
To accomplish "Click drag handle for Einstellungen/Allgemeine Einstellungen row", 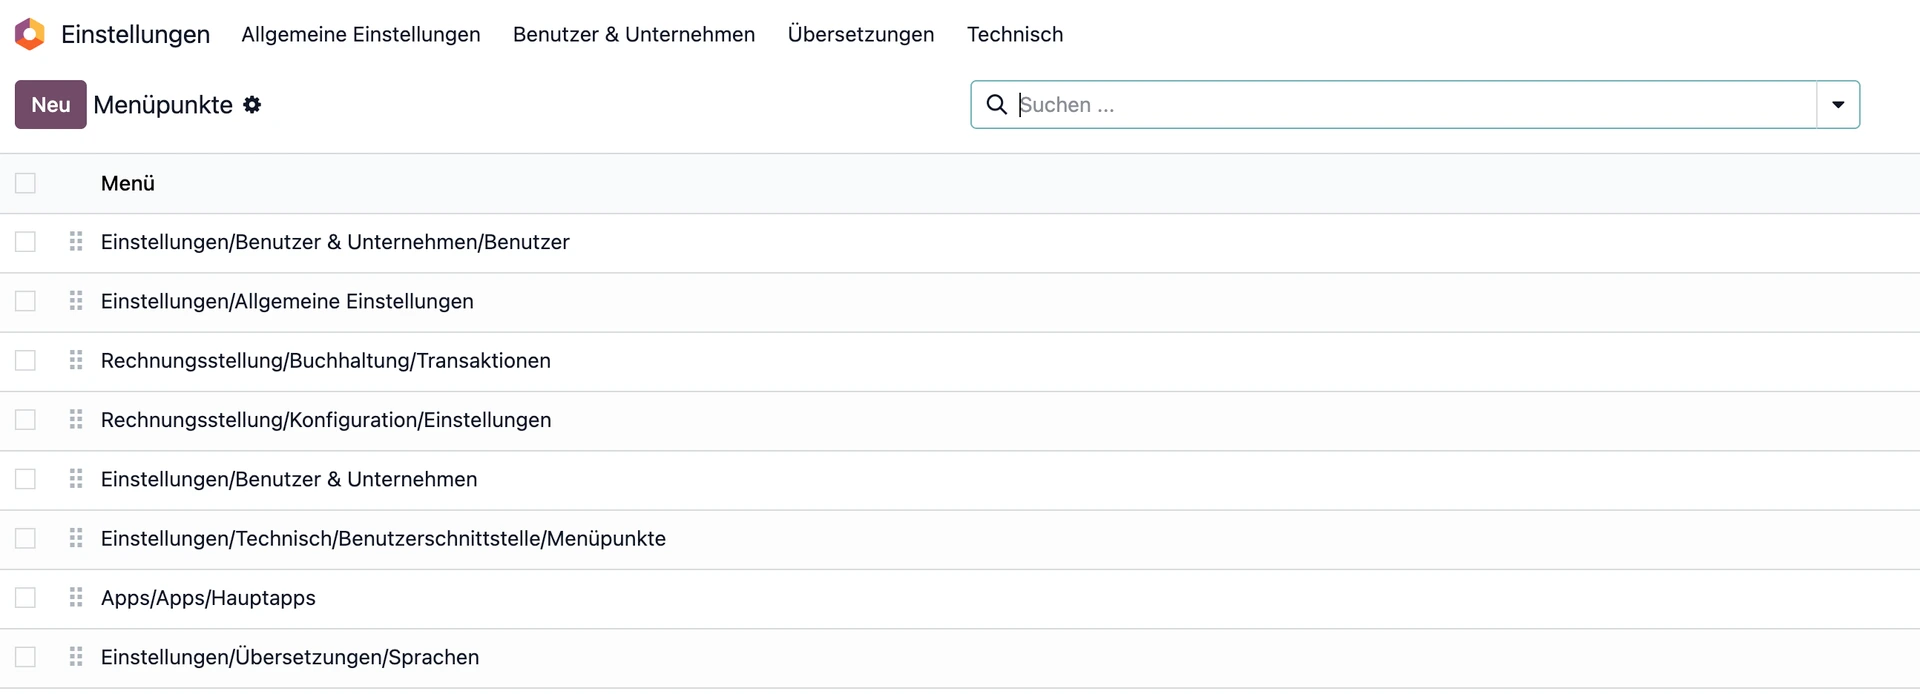I will [76, 301].
